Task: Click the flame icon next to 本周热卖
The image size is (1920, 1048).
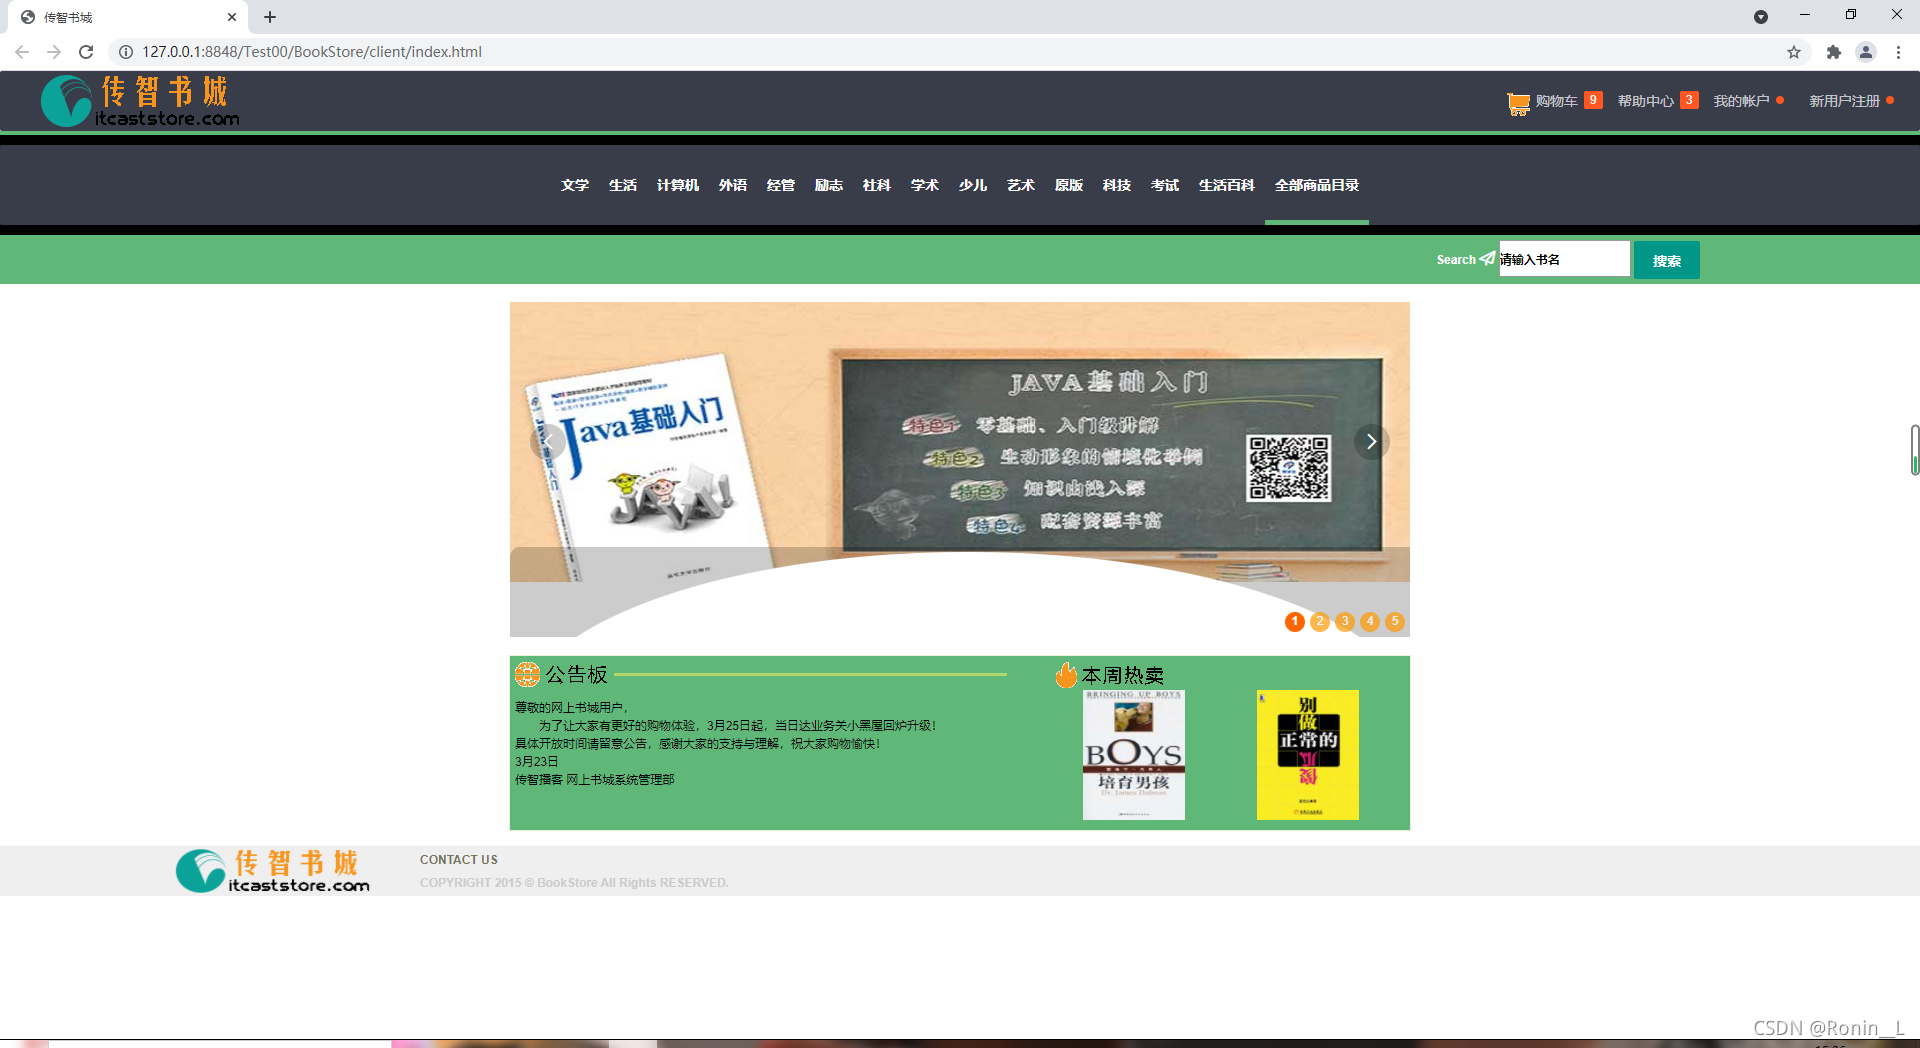Action: [x=1066, y=675]
